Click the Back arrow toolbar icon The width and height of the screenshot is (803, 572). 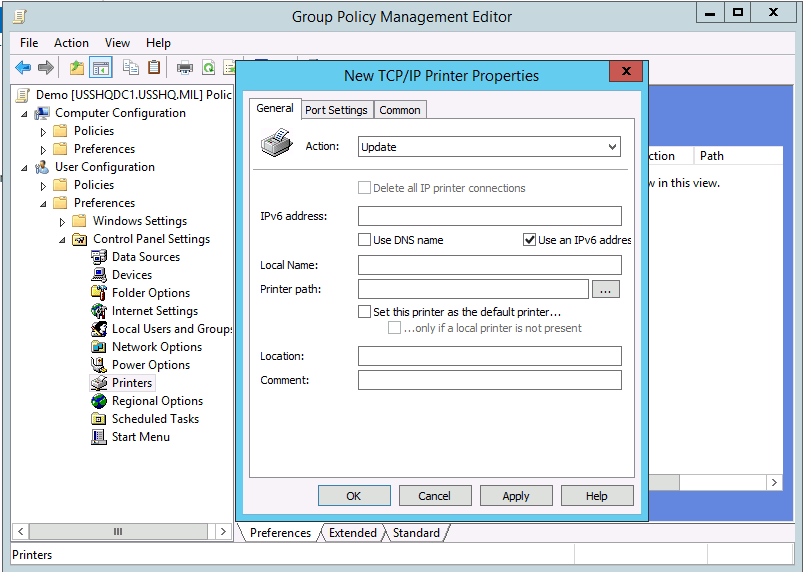point(23,67)
